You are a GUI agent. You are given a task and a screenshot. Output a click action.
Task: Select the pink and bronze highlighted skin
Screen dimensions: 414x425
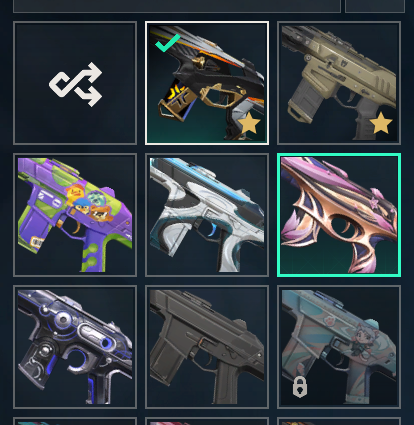click(339, 215)
